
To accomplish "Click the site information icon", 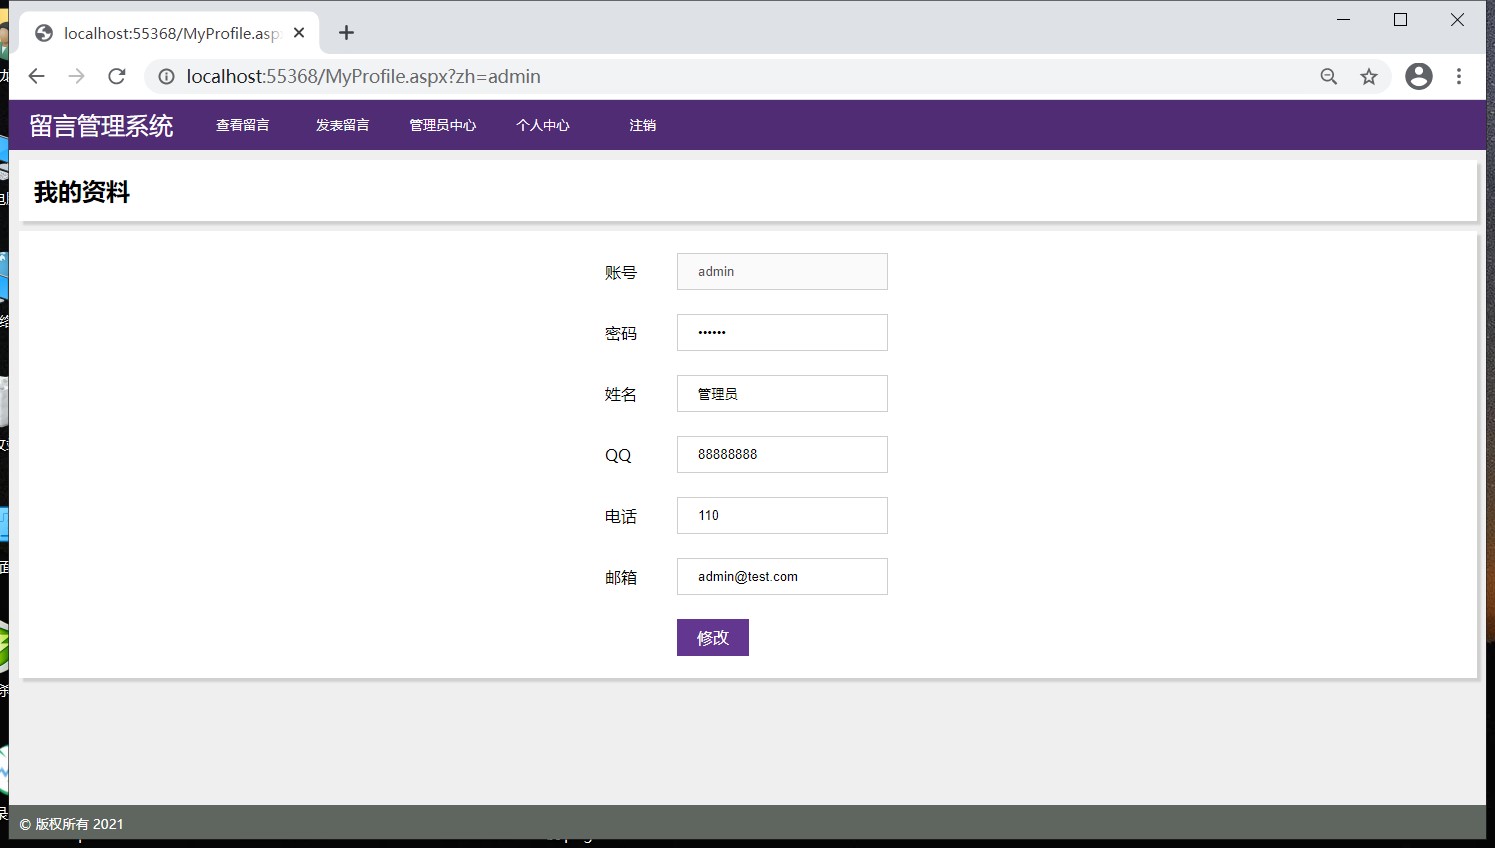I will pos(166,77).
